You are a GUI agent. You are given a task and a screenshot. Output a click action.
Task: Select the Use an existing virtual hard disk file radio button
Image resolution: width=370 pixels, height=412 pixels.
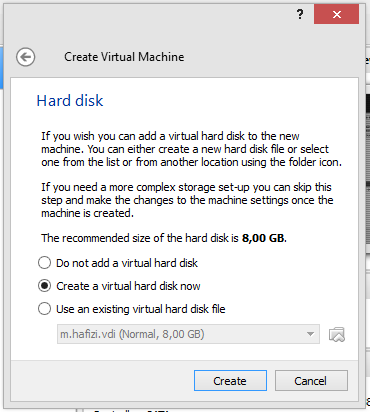[x=44, y=309]
